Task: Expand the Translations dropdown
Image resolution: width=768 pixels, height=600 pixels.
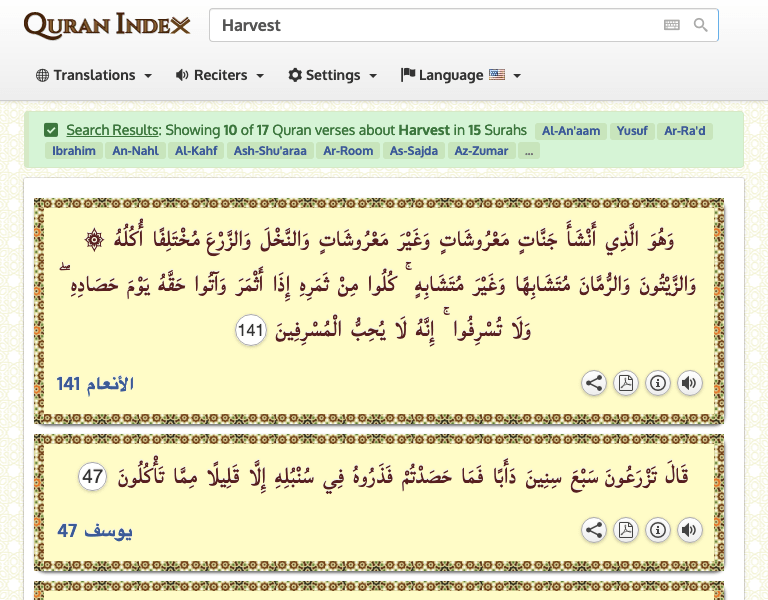Action: click(x=94, y=75)
